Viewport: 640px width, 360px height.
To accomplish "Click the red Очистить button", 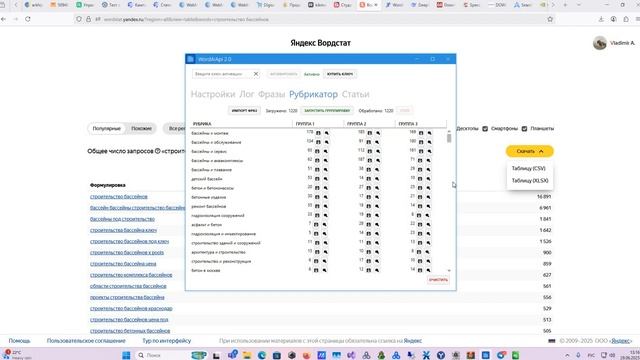I will click(x=438, y=280).
